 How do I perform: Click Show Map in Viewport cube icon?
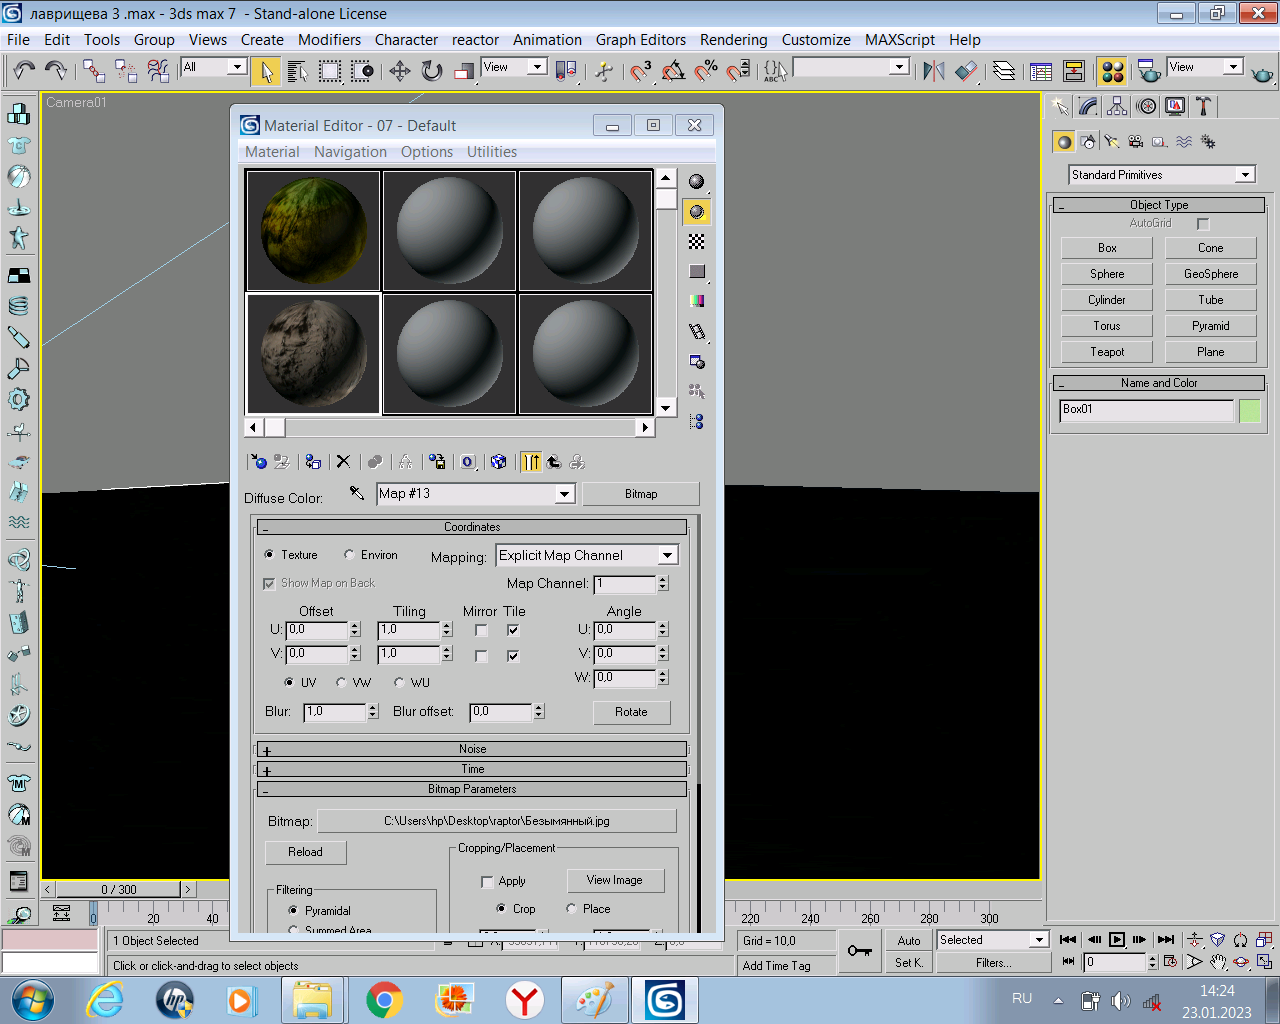(x=498, y=462)
